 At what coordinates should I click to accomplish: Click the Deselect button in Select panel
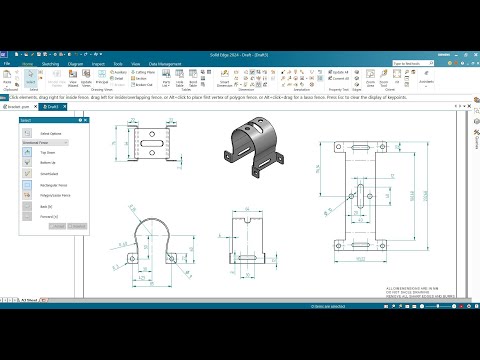click(x=77, y=226)
